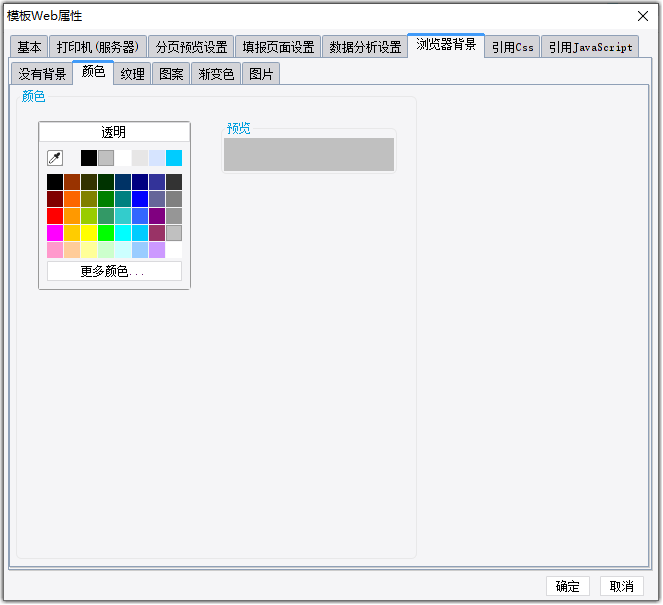This screenshot has height=605, width=663.
Task: Confirm with the 确定 button
Action: click(567, 586)
